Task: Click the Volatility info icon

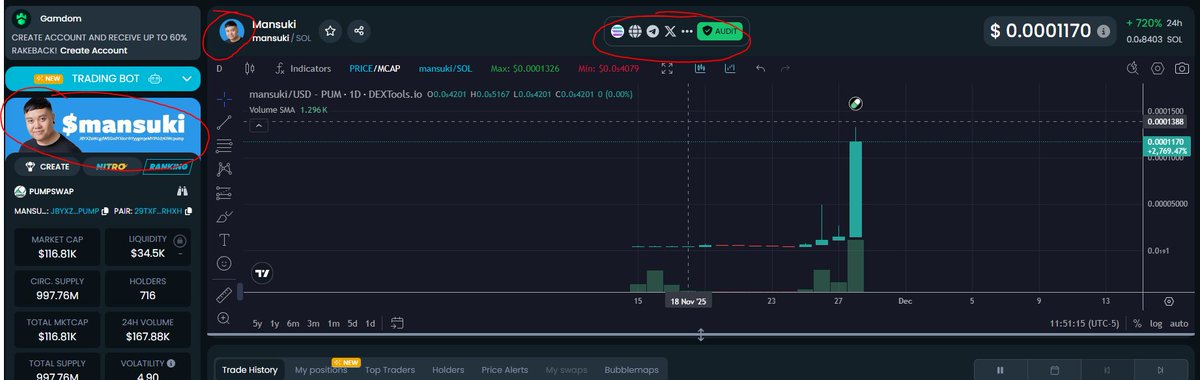Action: click(172, 363)
